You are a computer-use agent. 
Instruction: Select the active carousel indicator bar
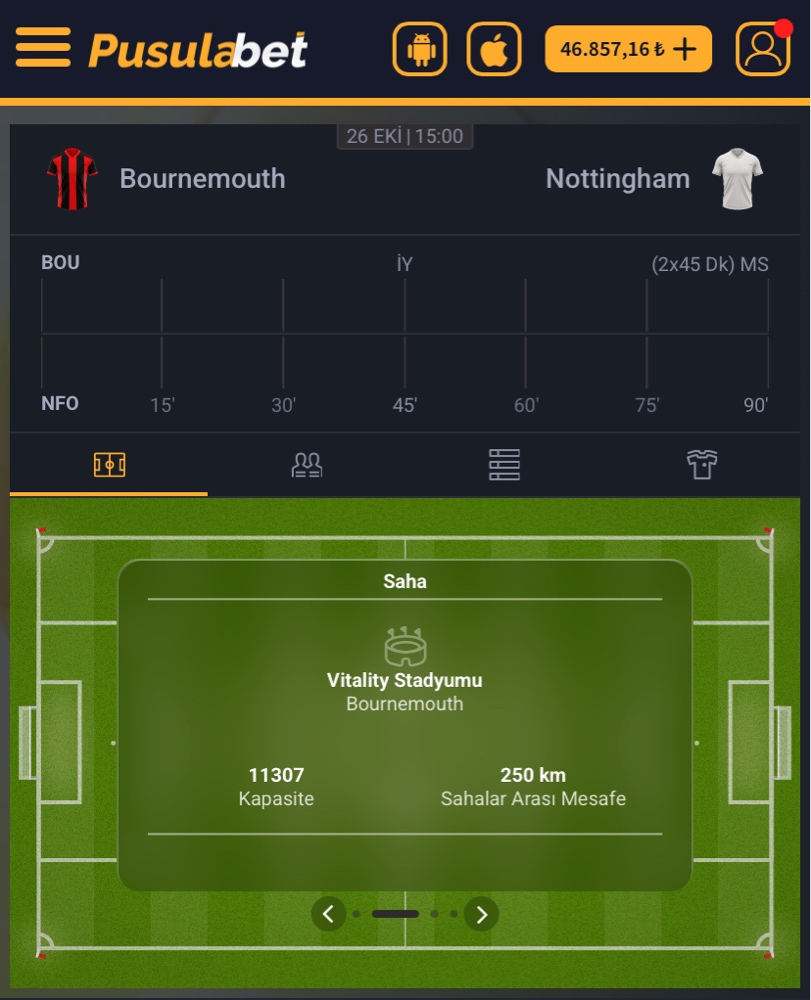[395, 913]
